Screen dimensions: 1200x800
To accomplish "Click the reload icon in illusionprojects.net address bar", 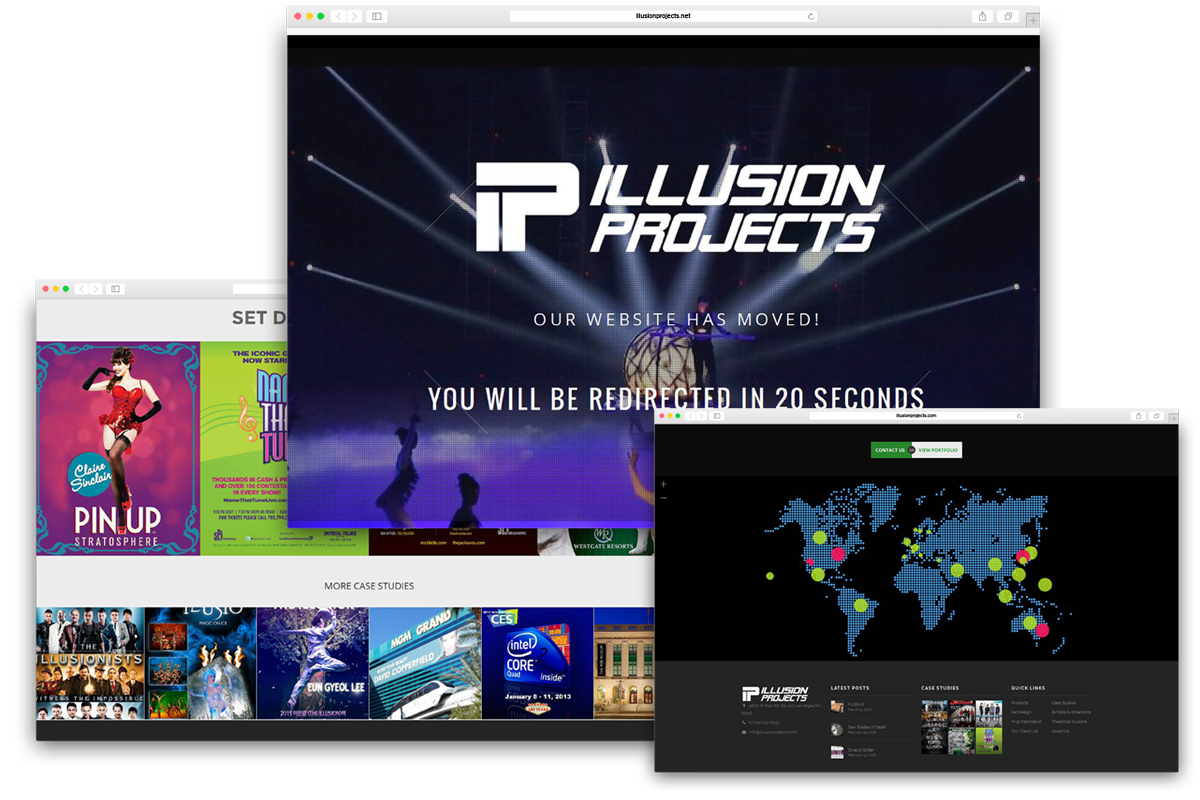I will 811,16.
